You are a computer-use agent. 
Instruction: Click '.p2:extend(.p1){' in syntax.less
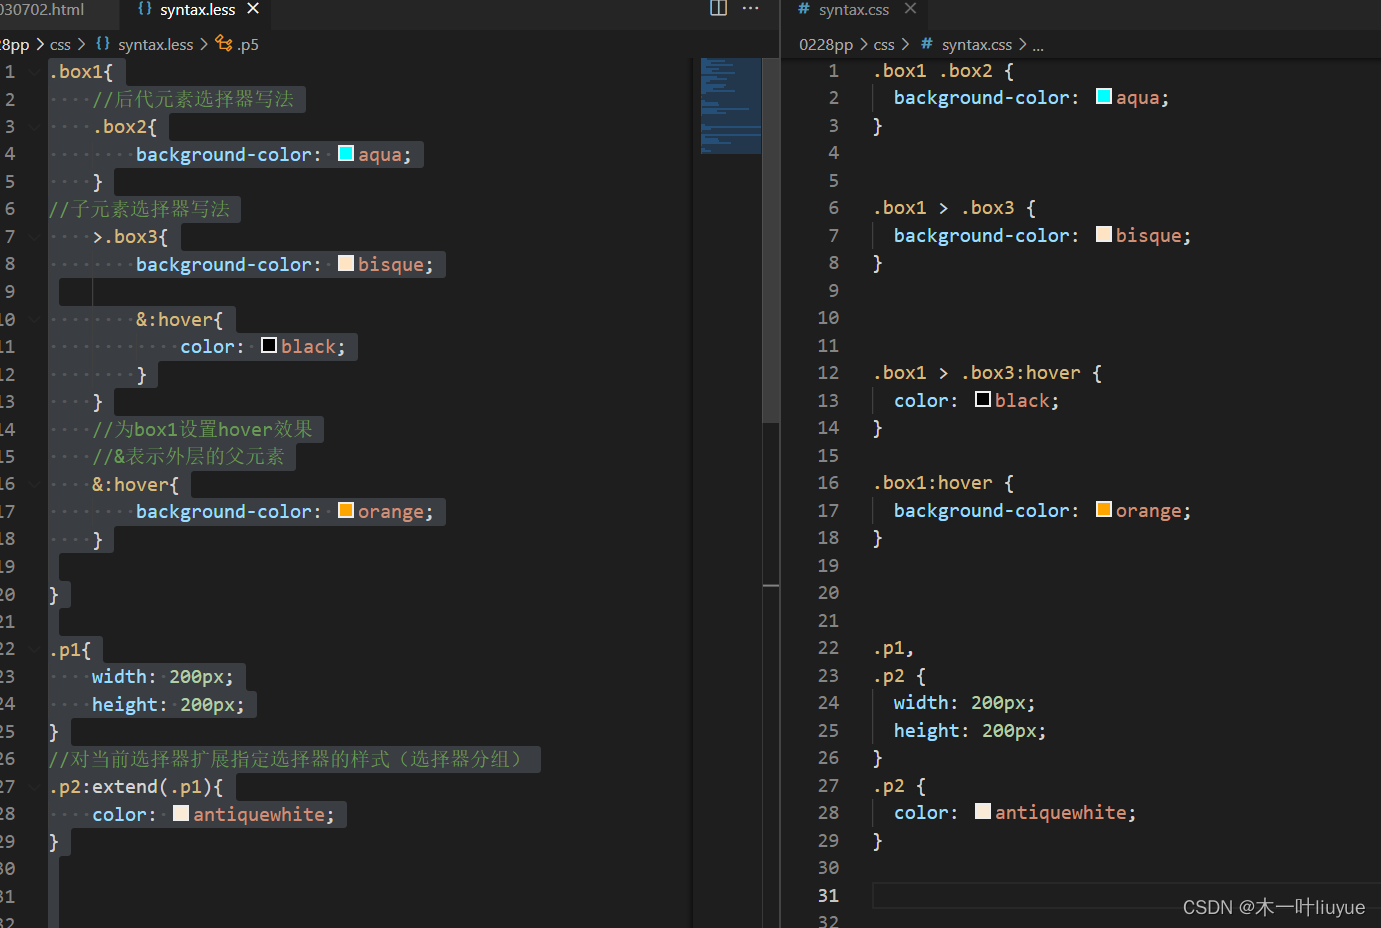click(x=136, y=787)
